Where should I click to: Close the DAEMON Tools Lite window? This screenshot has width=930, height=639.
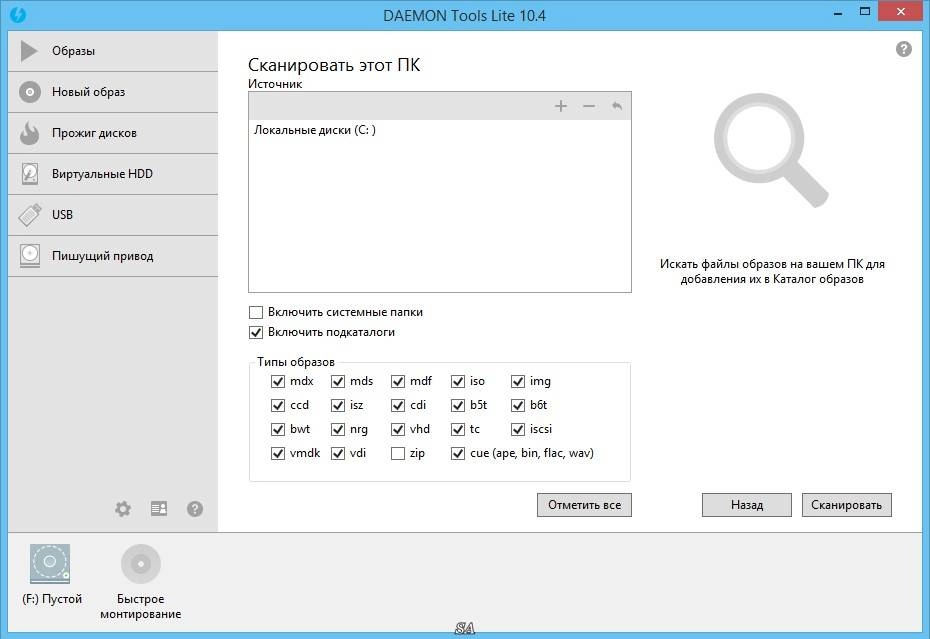pyautogui.click(x=901, y=12)
